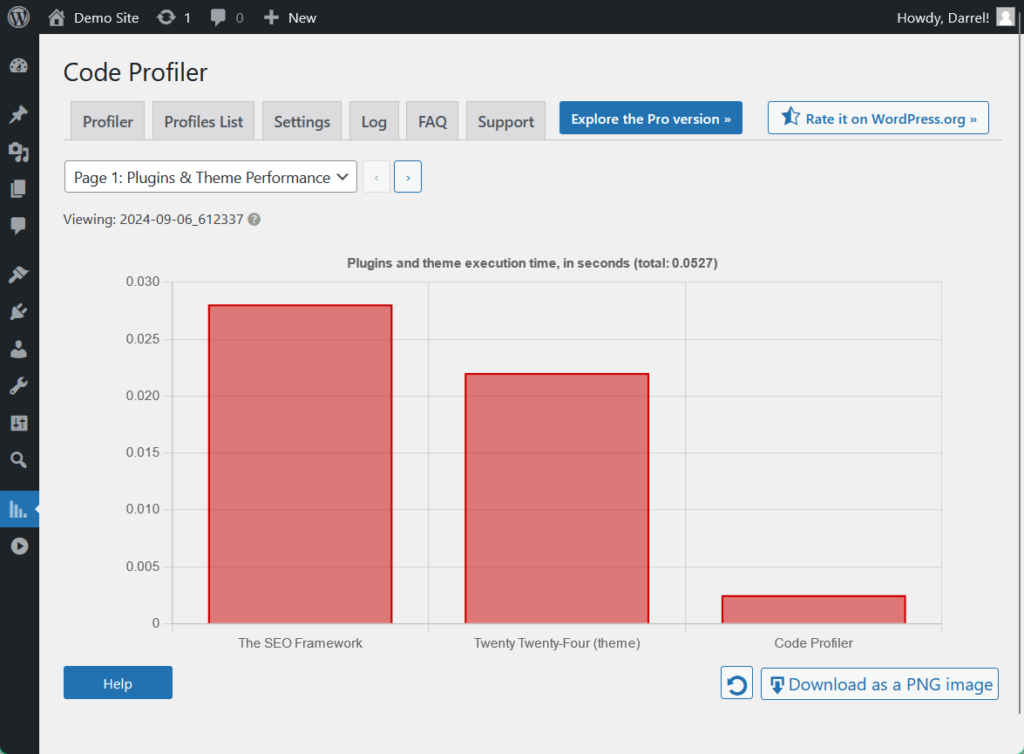Open Settings sidebar sliders icon
Screen dimensions: 1024x754
pos(19,423)
